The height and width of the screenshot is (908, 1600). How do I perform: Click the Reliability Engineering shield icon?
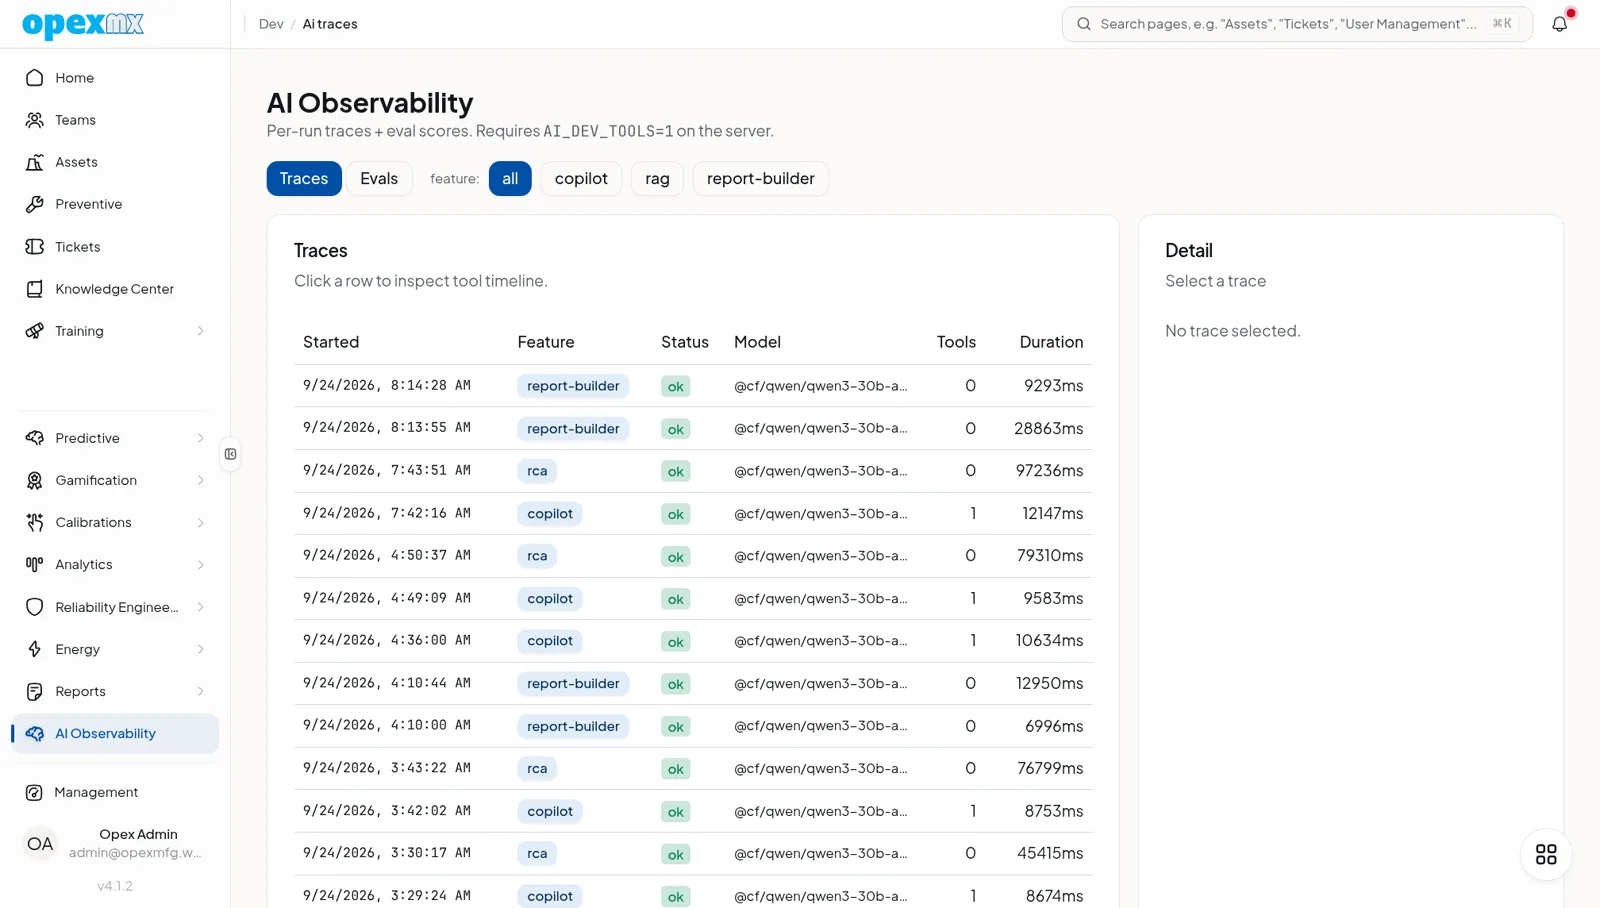coord(35,607)
